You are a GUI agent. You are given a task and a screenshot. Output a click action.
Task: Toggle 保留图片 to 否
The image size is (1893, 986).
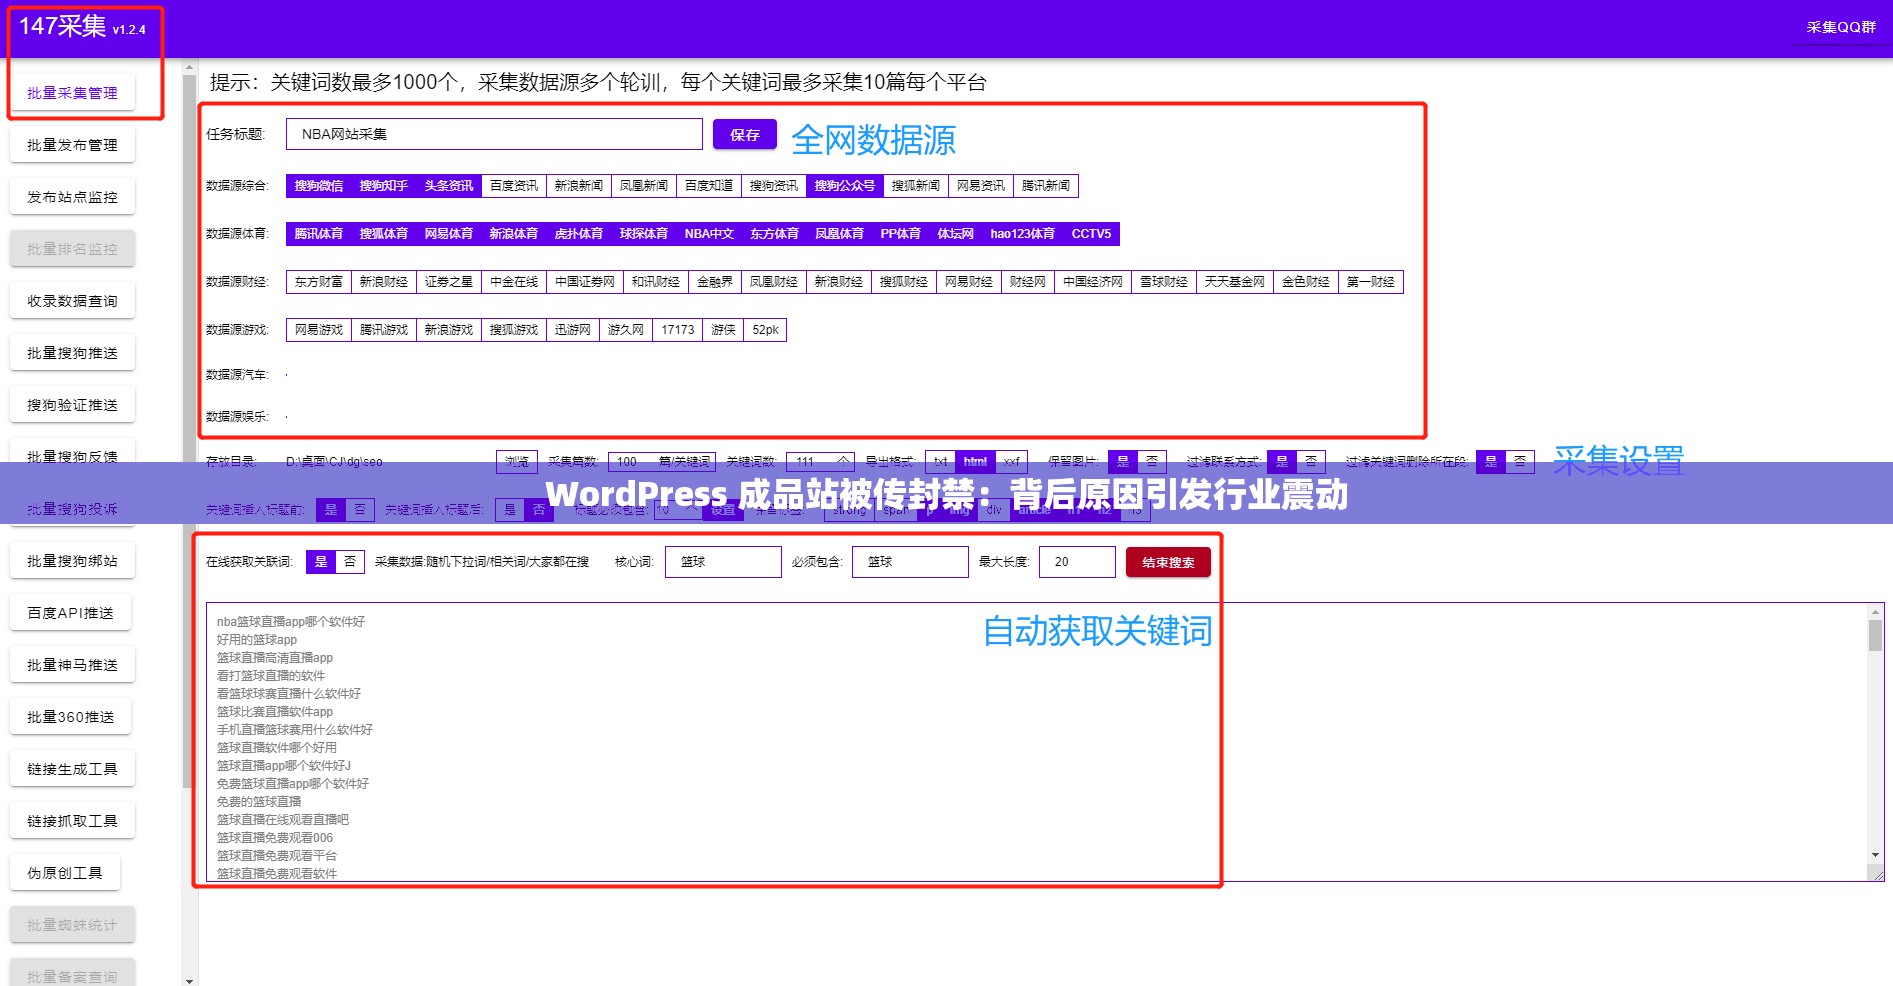(x=1152, y=461)
